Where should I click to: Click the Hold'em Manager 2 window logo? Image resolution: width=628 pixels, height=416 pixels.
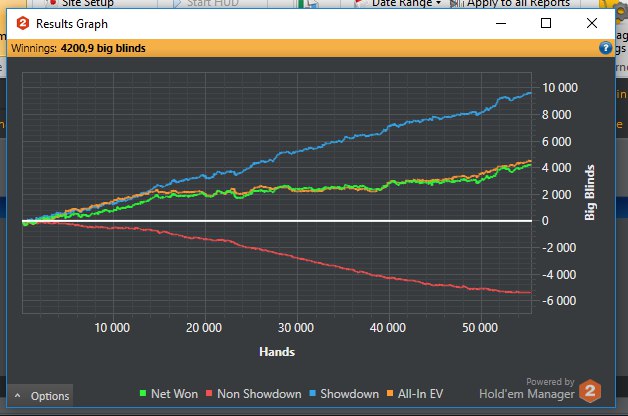(23, 24)
